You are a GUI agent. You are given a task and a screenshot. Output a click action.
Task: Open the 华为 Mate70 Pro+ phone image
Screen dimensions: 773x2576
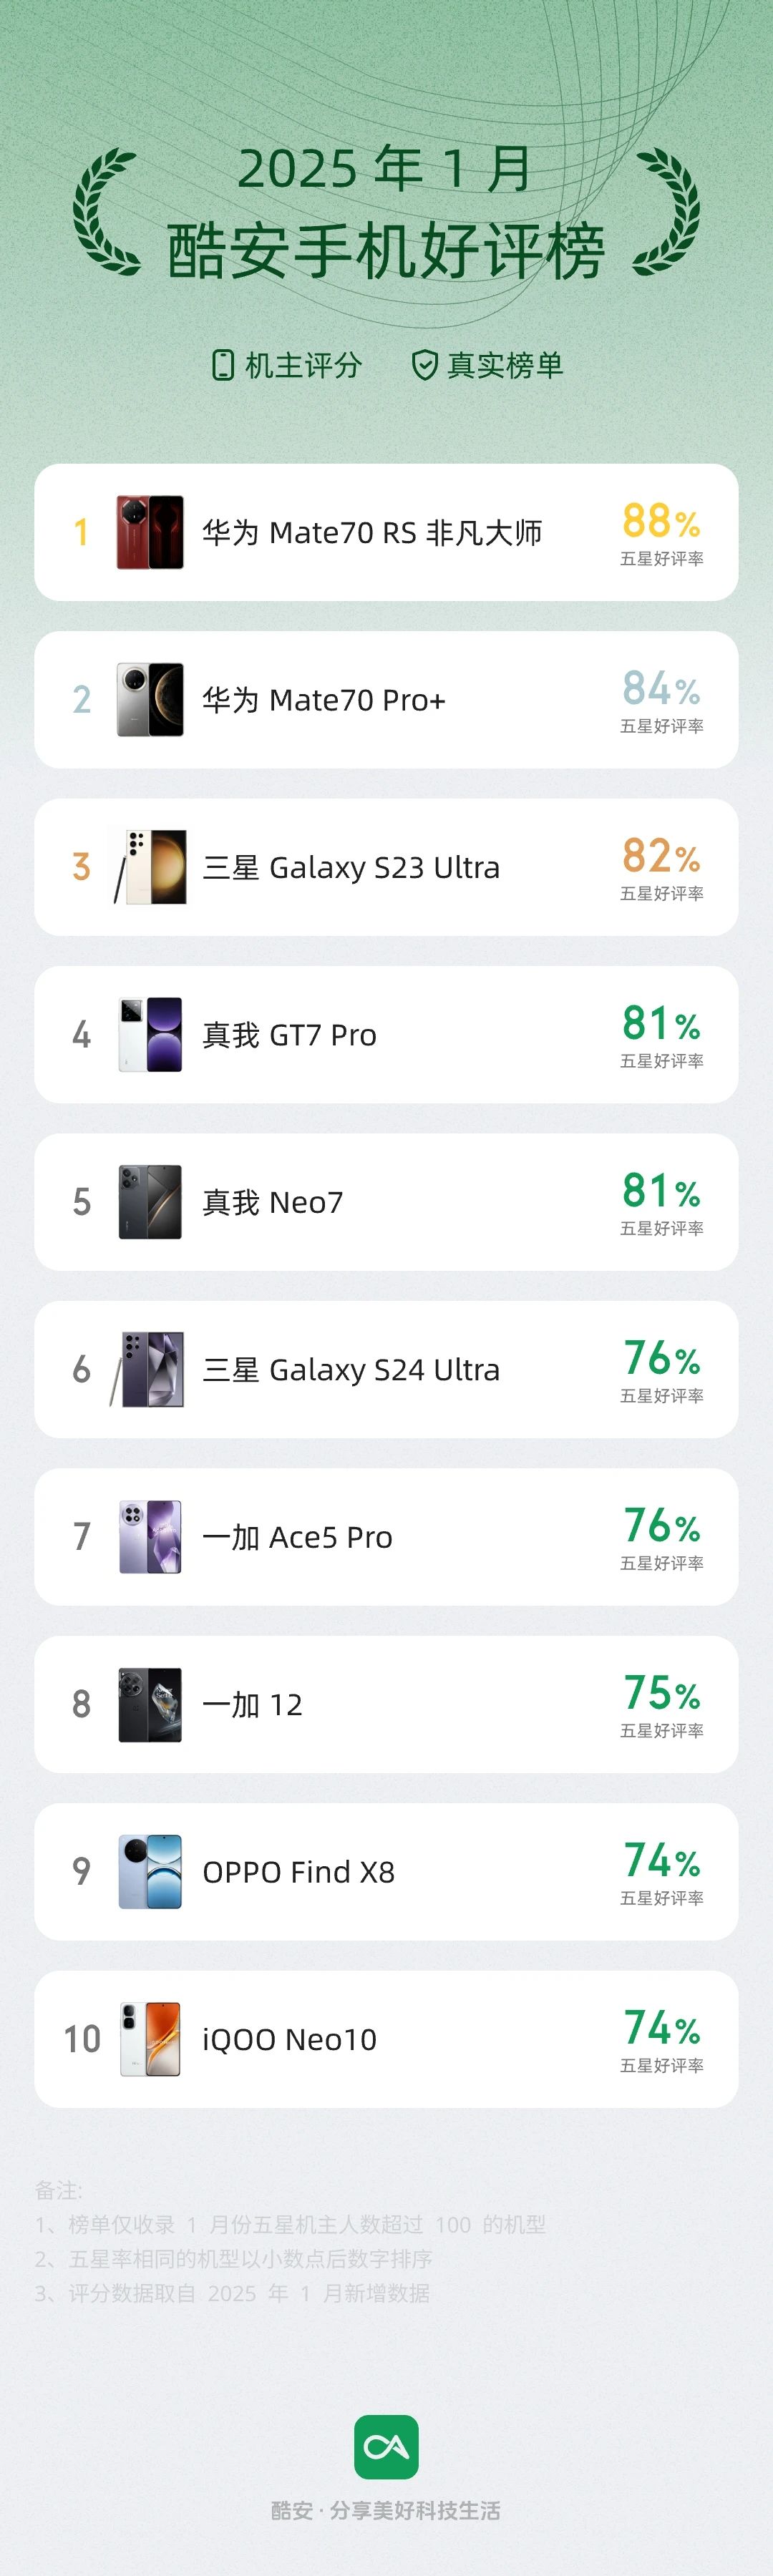click(150, 700)
